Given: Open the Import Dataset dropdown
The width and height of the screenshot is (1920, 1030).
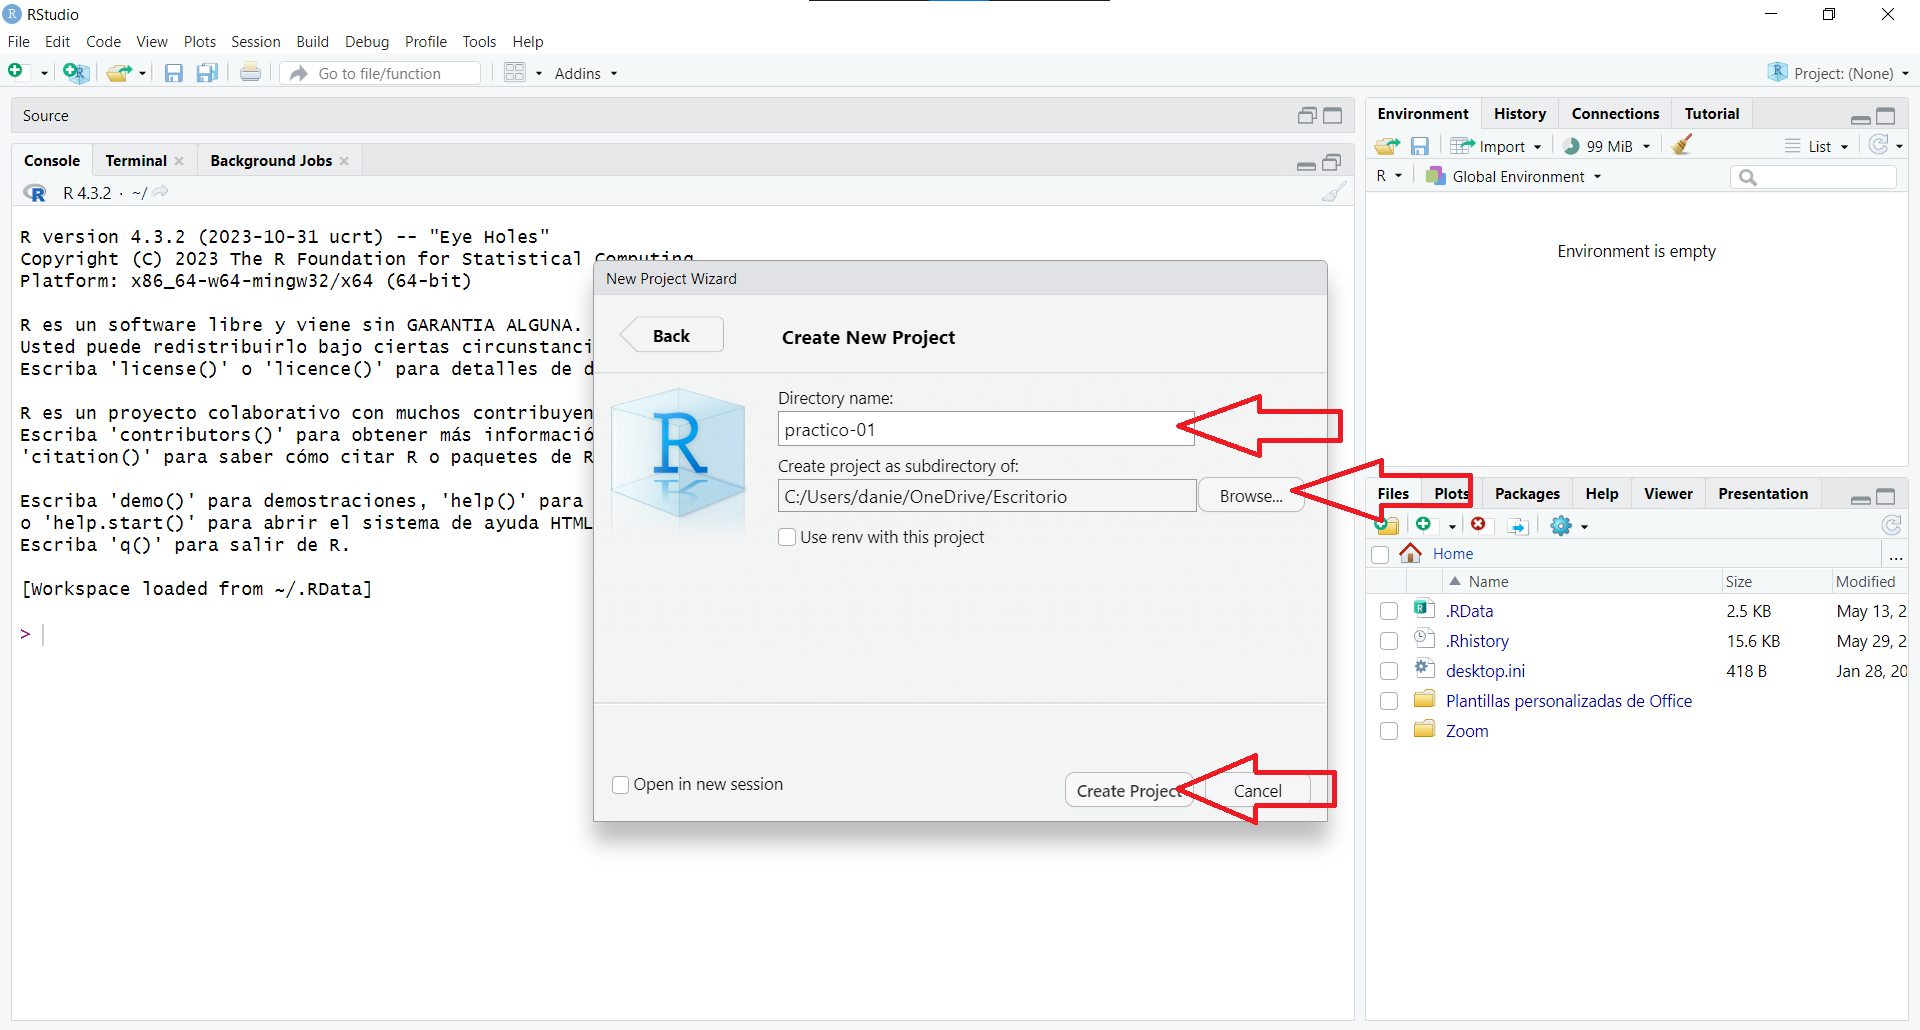Looking at the screenshot, I should tap(1497, 146).
